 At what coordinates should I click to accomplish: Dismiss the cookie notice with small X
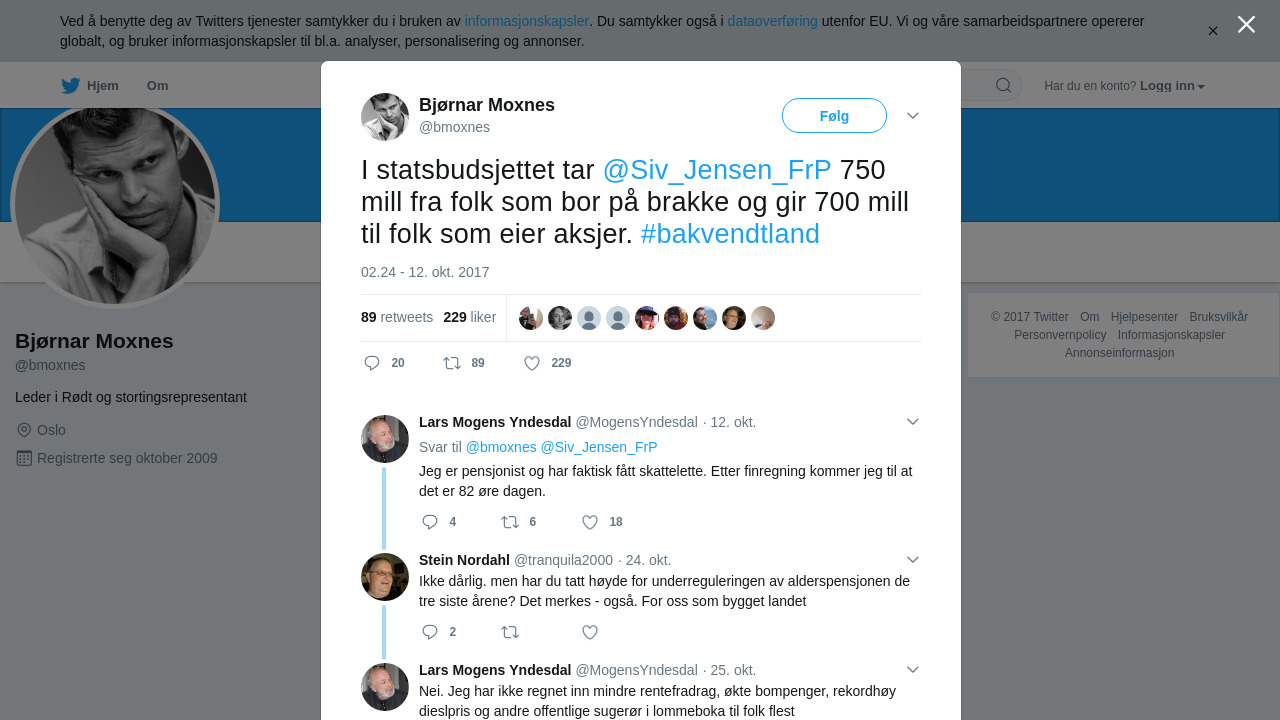[1213, 31]
